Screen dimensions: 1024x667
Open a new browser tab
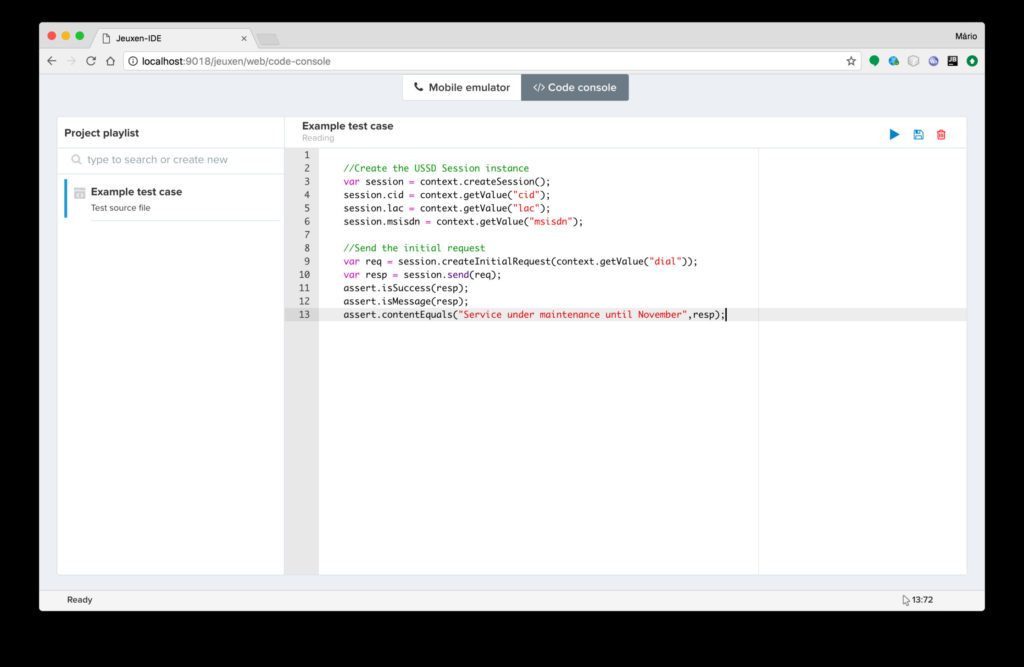tap(267, 39)
